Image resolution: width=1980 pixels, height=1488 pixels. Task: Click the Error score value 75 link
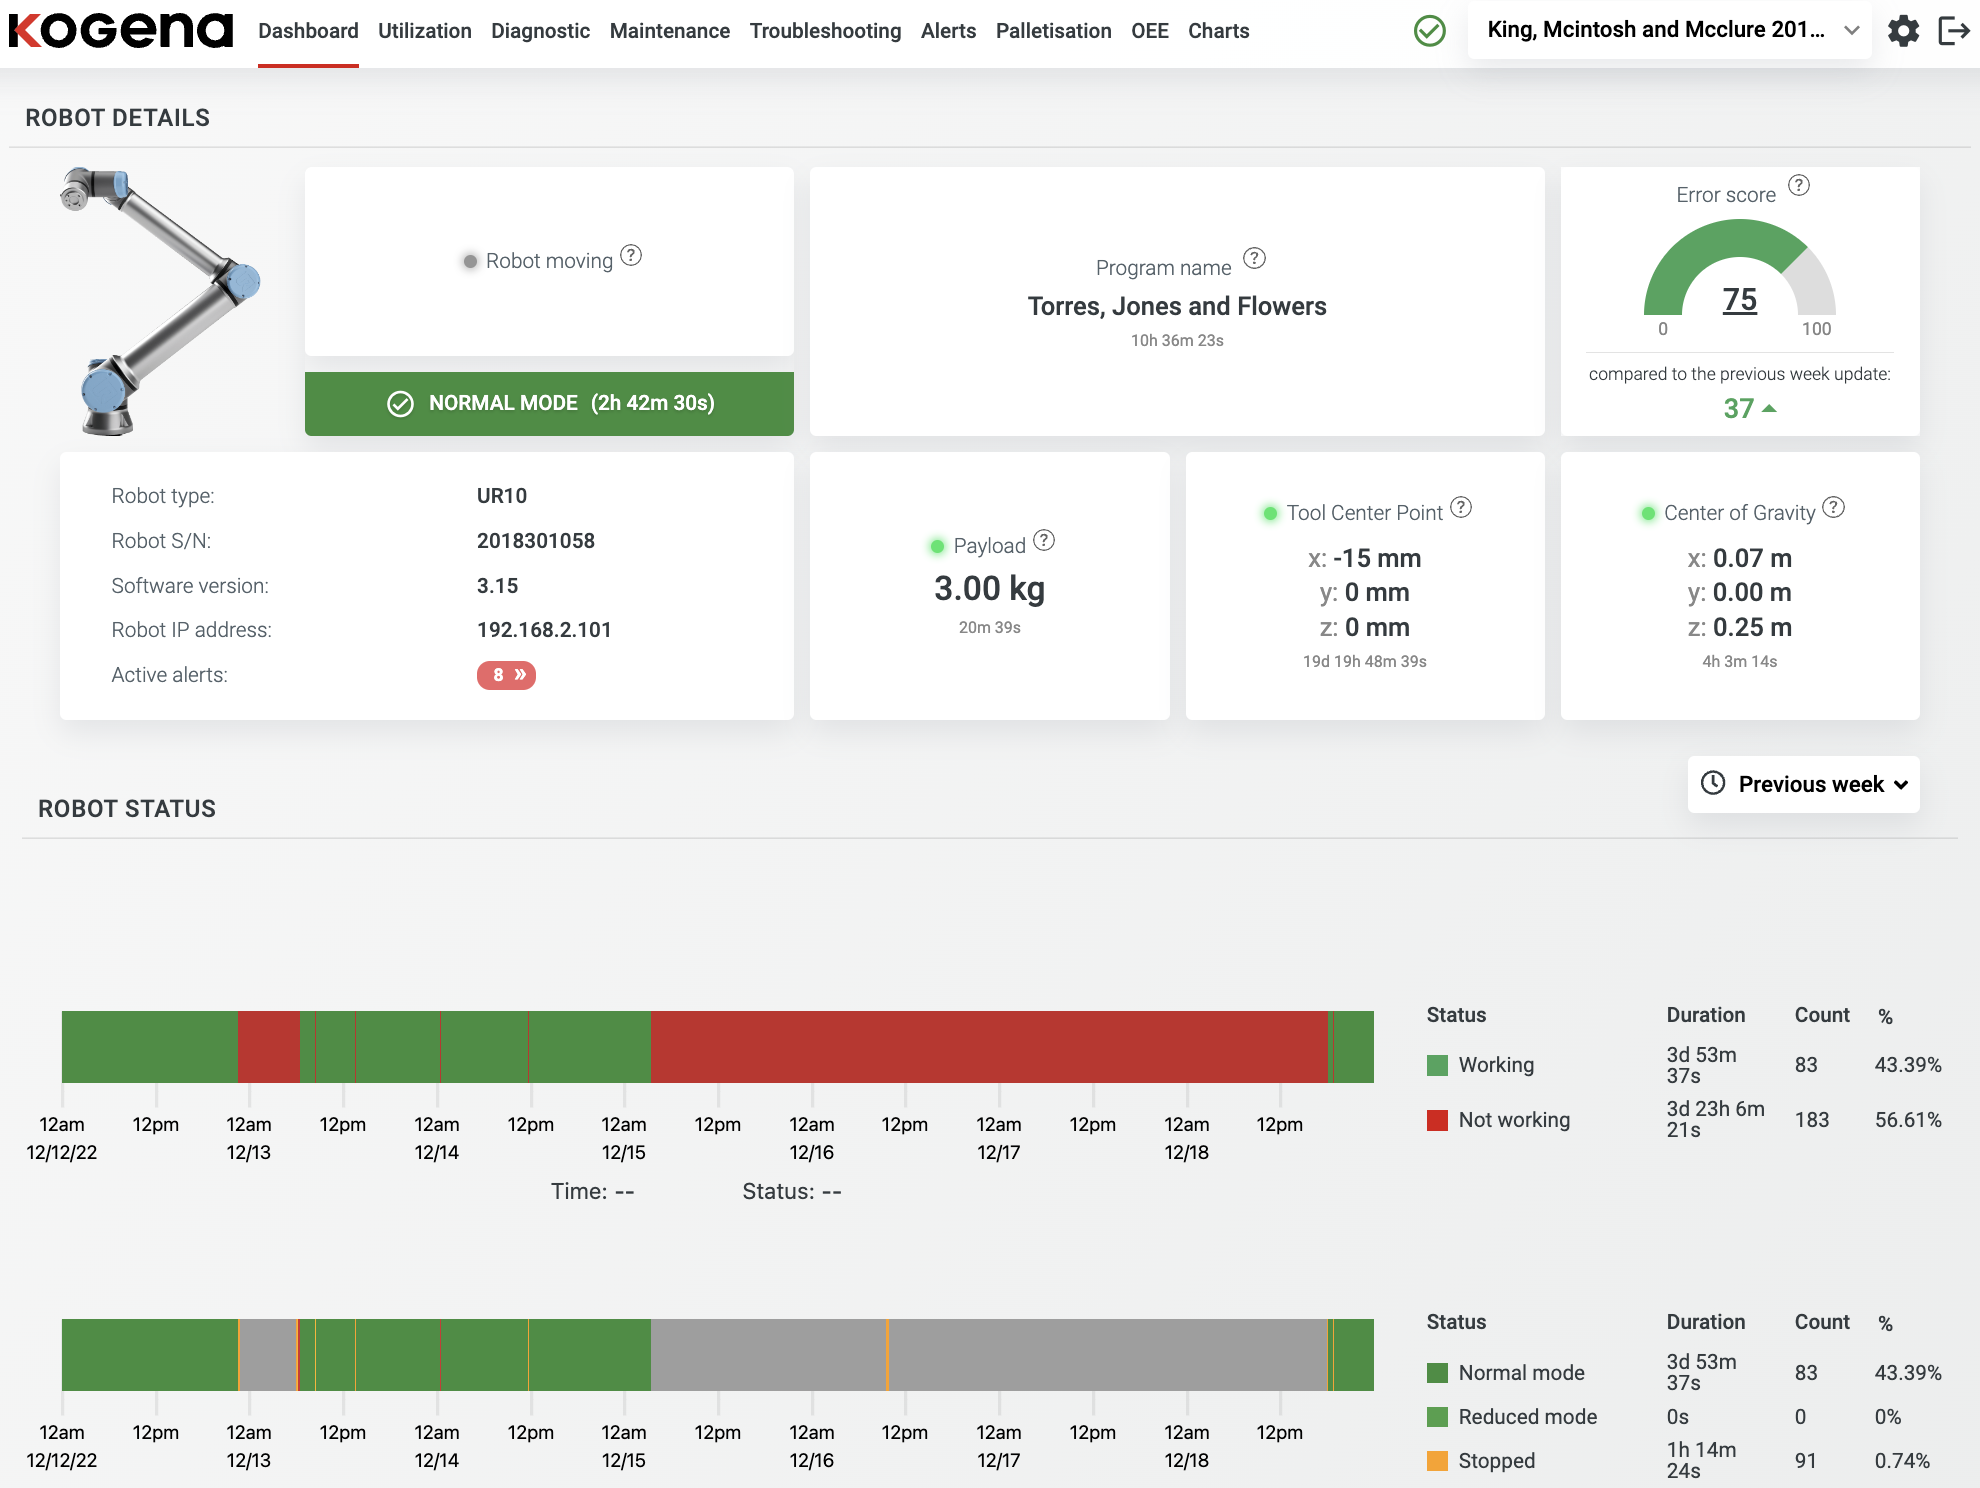pos(1739,299)
